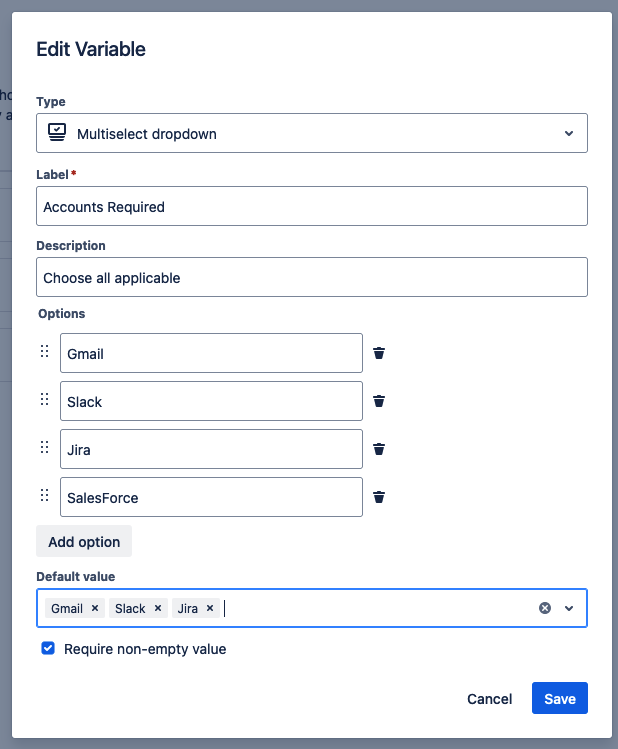Viewport: 618px width, 749px height.
Task: Click the Description field text box
Action: 311,277
